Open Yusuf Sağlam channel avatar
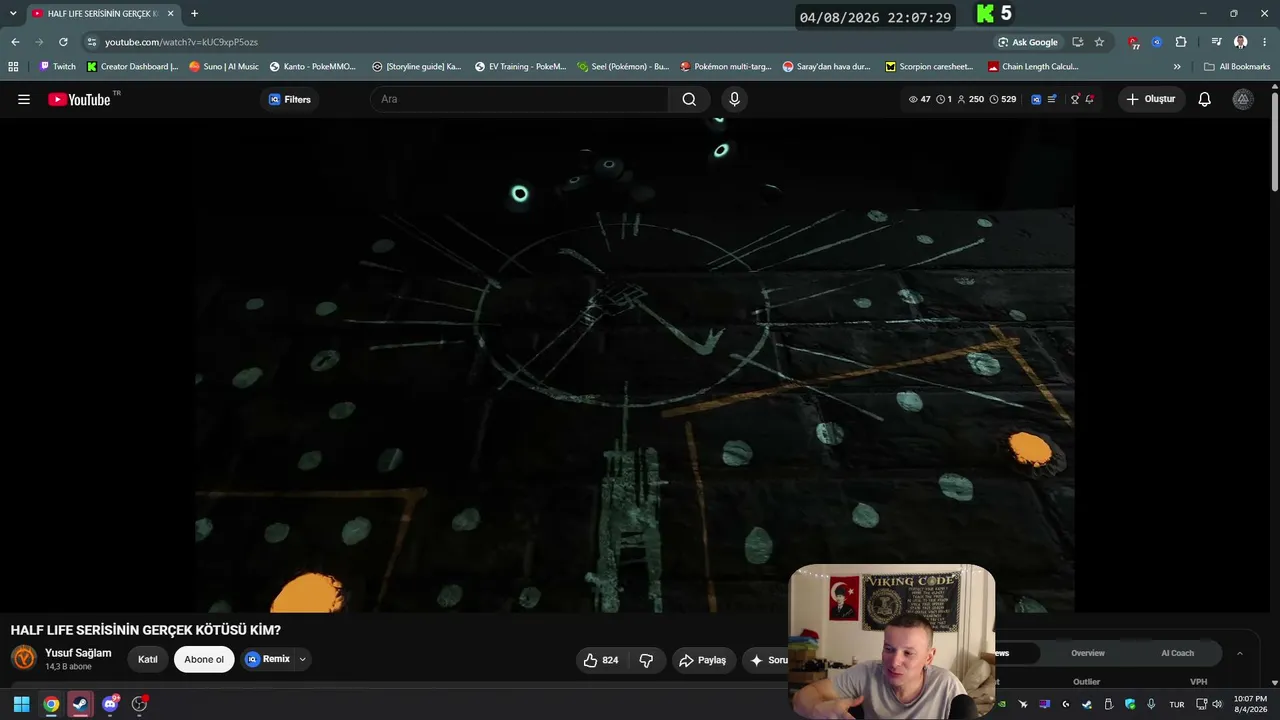This screenshot has width=1280, height=720. [23, 658]
